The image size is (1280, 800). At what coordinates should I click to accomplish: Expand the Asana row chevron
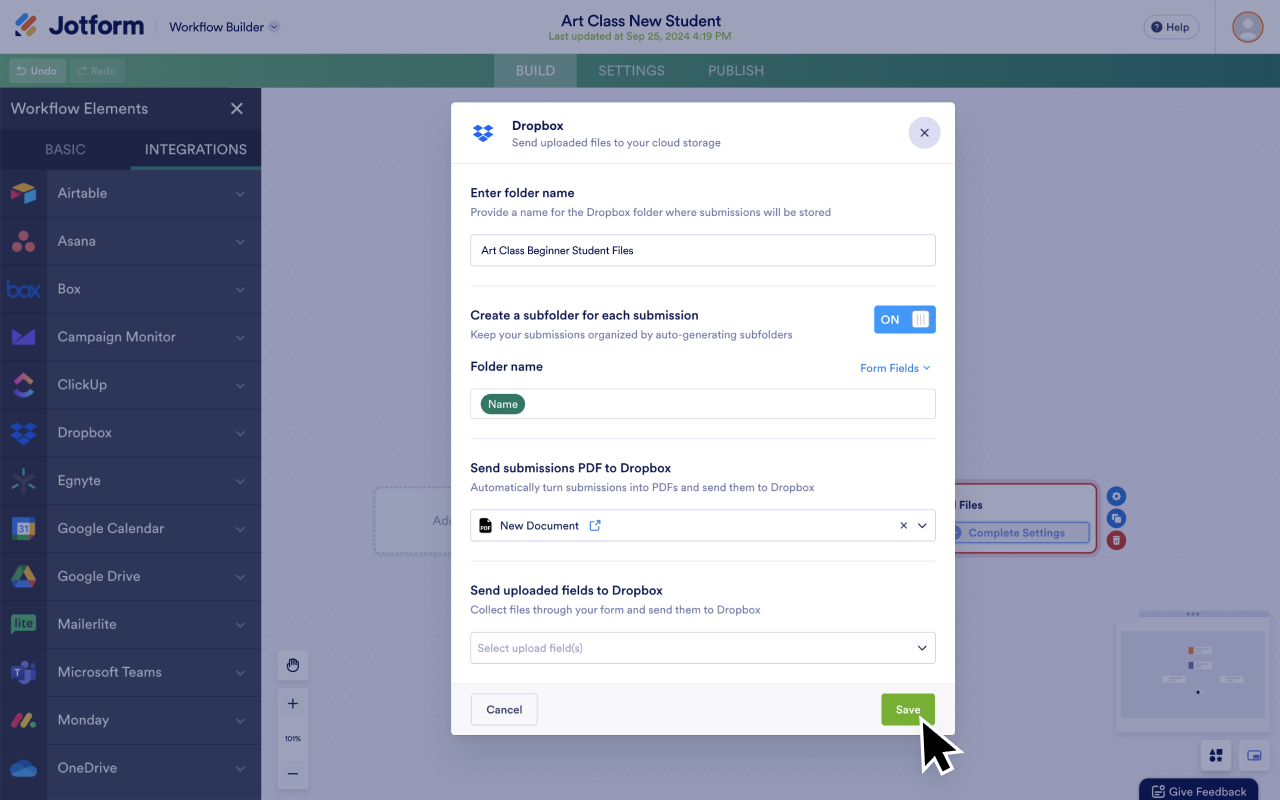point(240,242)
